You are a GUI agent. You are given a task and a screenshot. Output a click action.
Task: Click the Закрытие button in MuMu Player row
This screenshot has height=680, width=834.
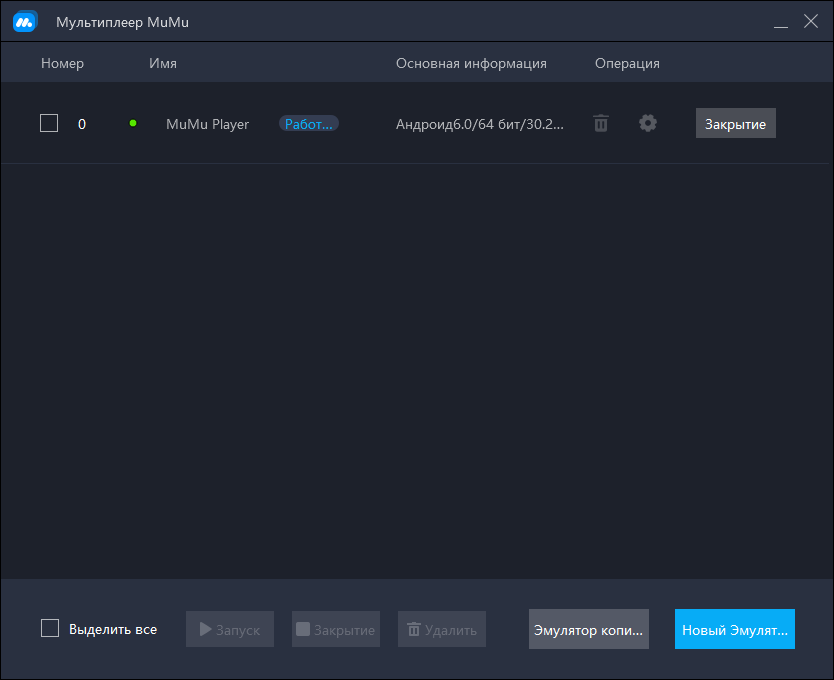pyautogui.click(x=736, y=123)
